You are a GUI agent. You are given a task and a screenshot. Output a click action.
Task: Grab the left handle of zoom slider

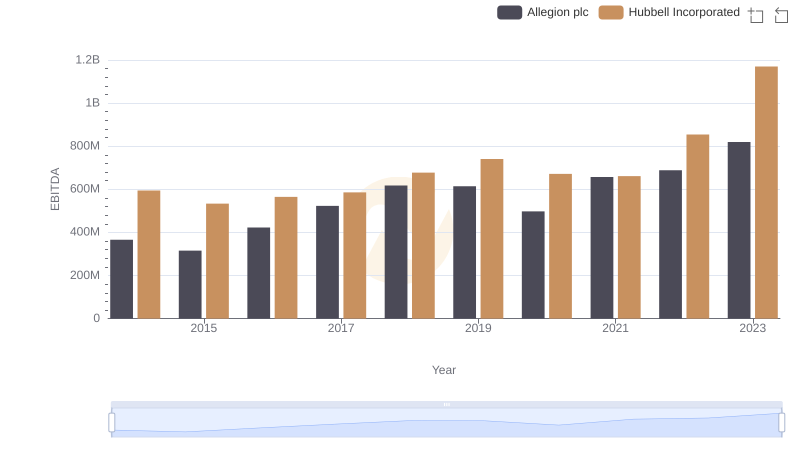pyautogui.click(x=112, y=422)
